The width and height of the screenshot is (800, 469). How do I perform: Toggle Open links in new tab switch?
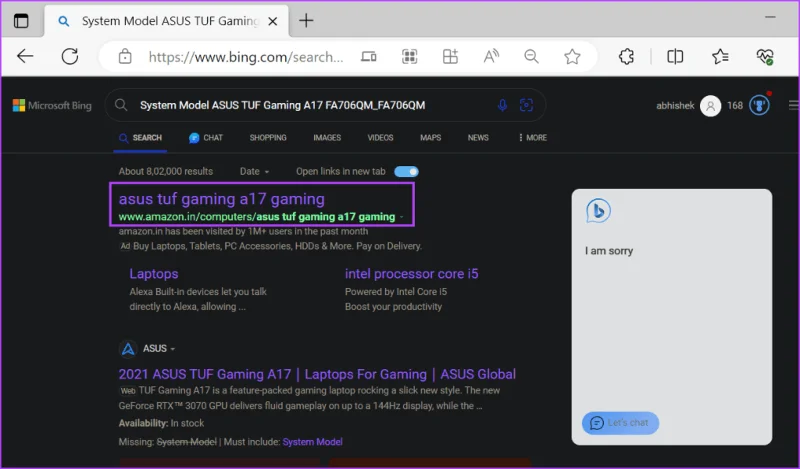tap(406, 171)
